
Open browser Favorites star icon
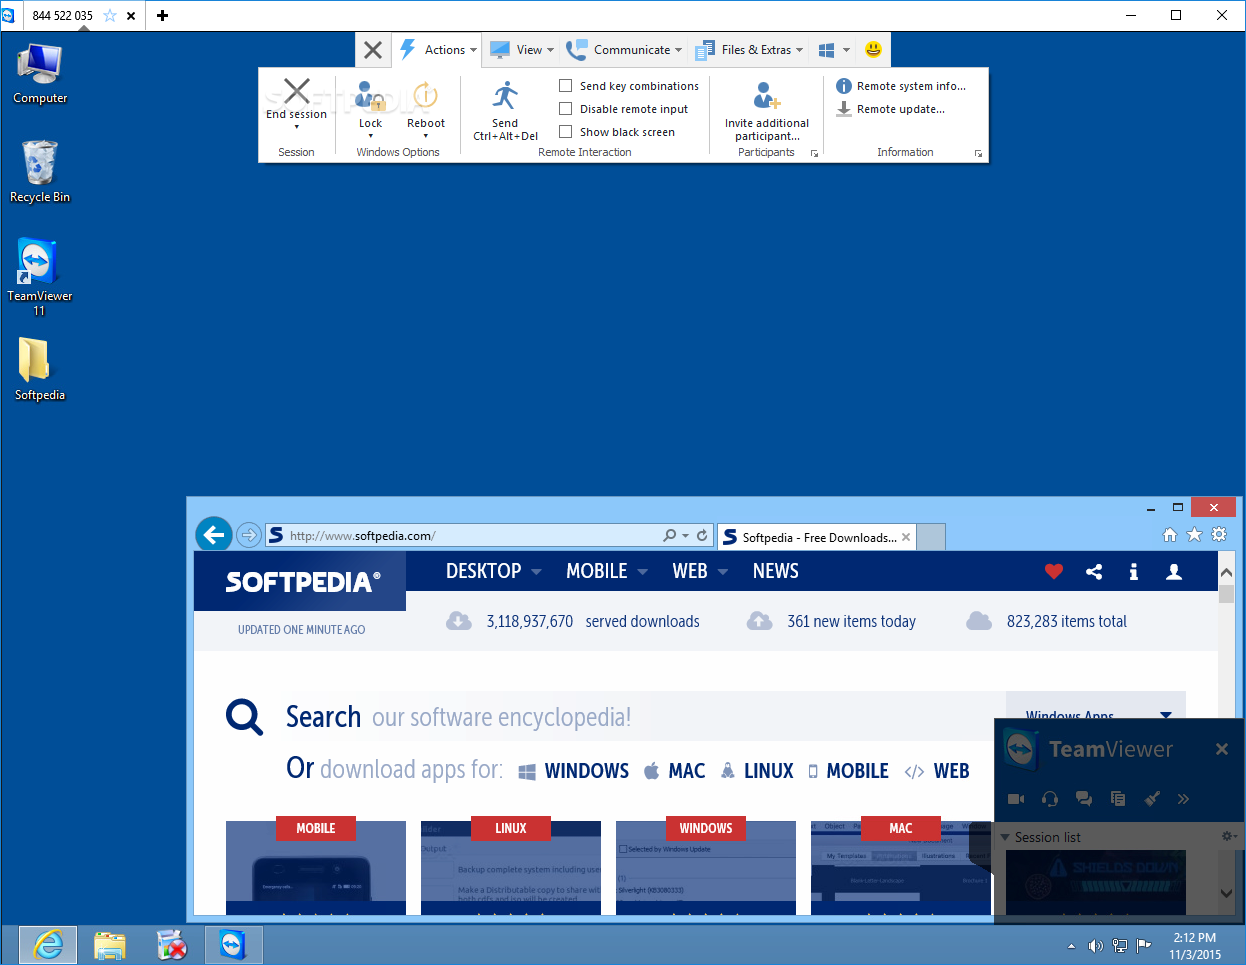(x=1194, y=535)
